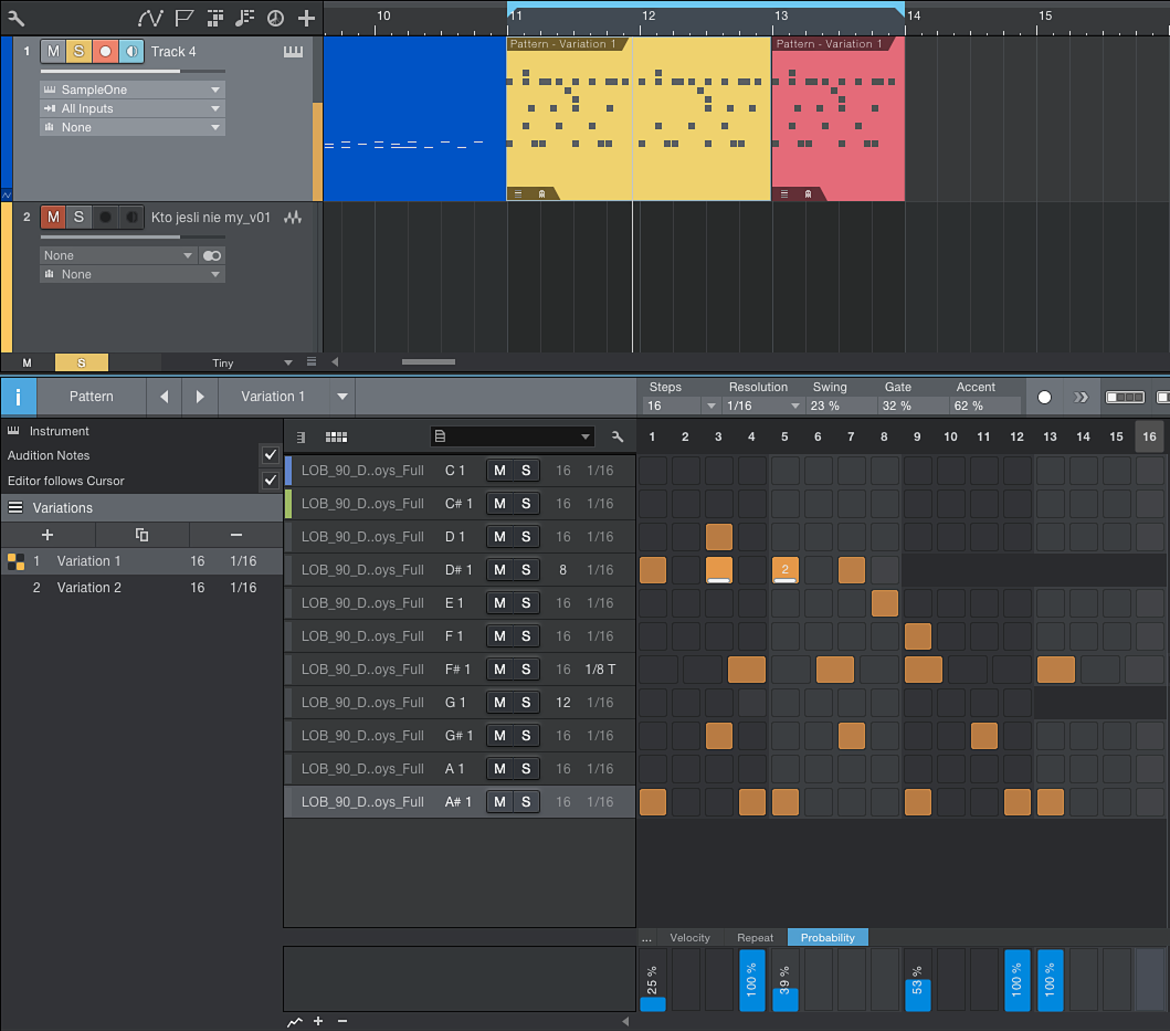Duplicate the selected variation

pyautogui.click(x=142, y=535)
